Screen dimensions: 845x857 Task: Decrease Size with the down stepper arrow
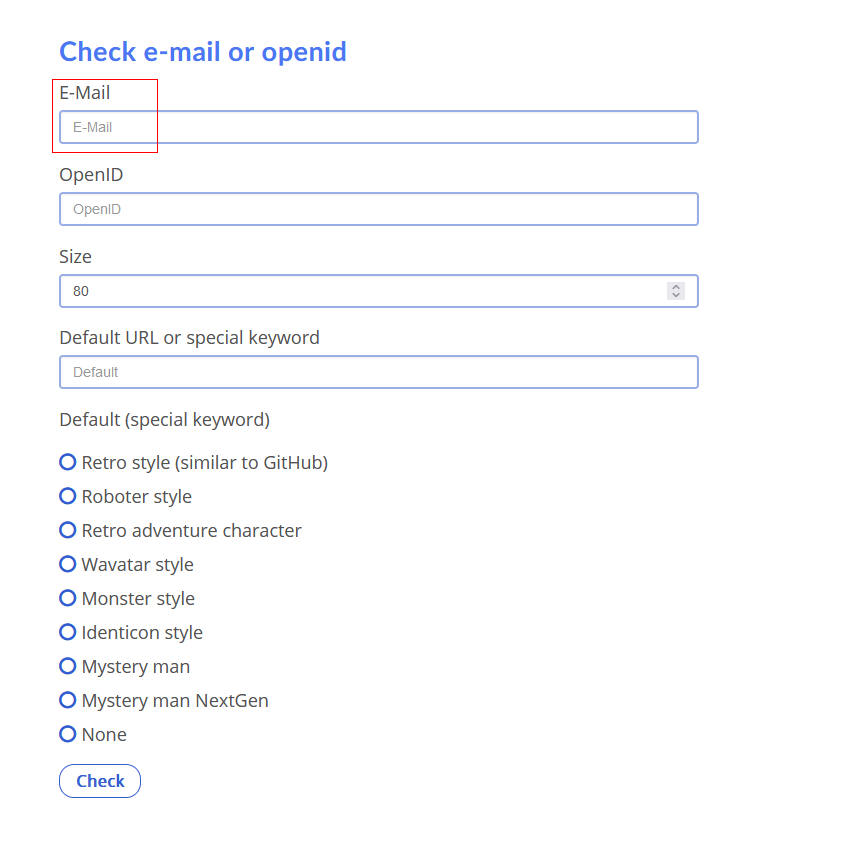[676, 295]
